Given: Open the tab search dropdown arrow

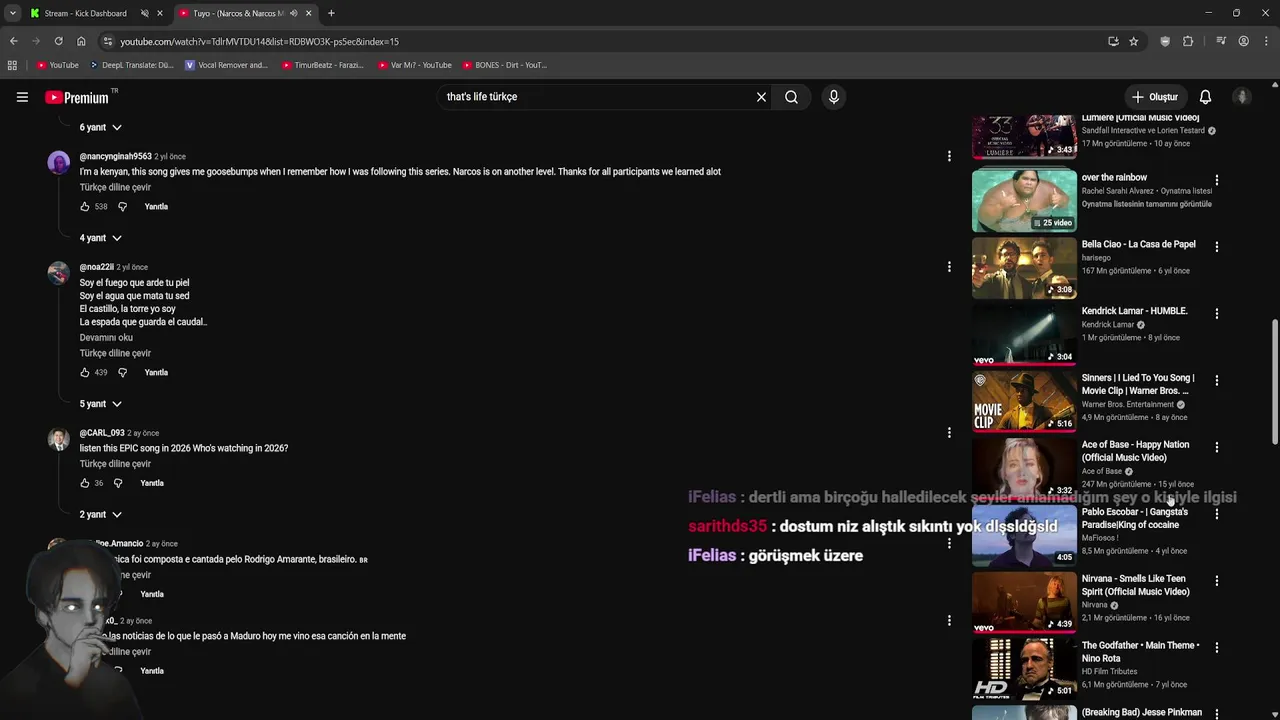Looking at the screenshot, I should tap(12, 13).
